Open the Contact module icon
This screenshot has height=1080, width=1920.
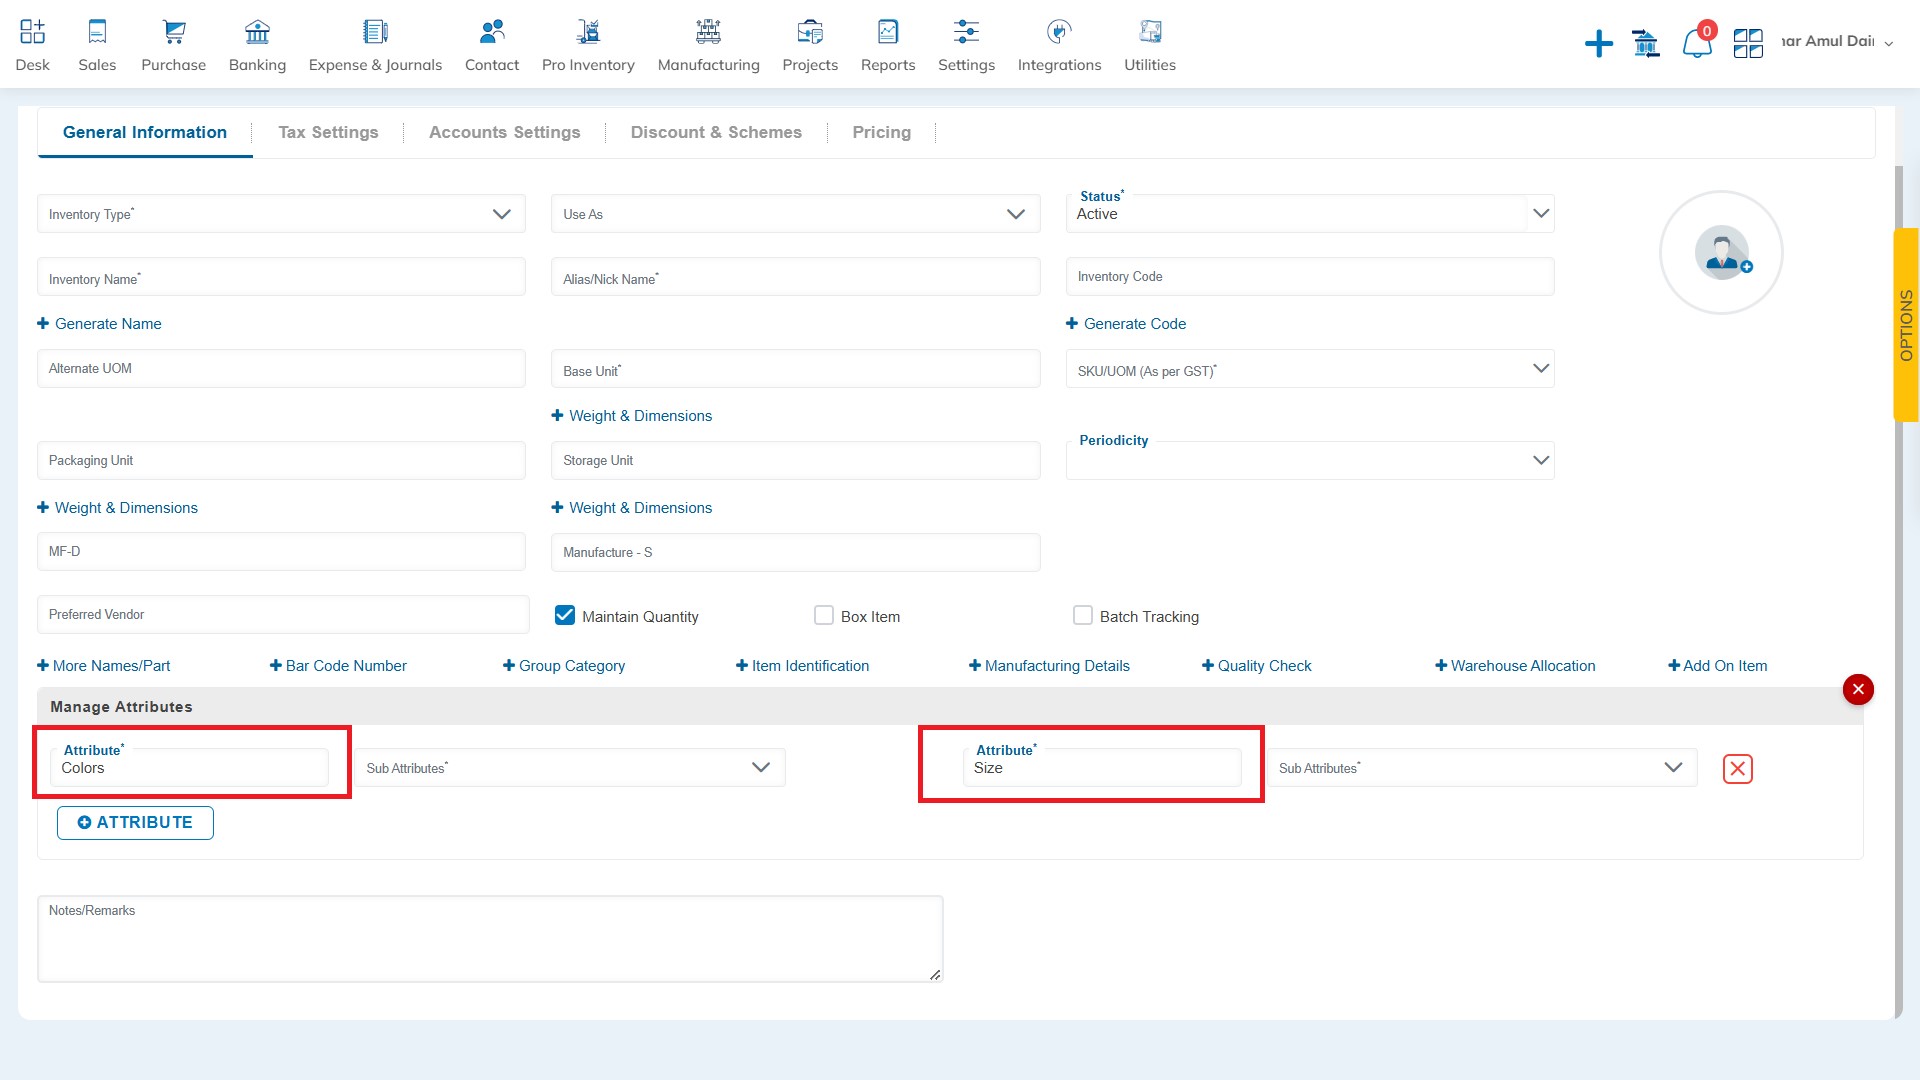(x=492, y=32)
